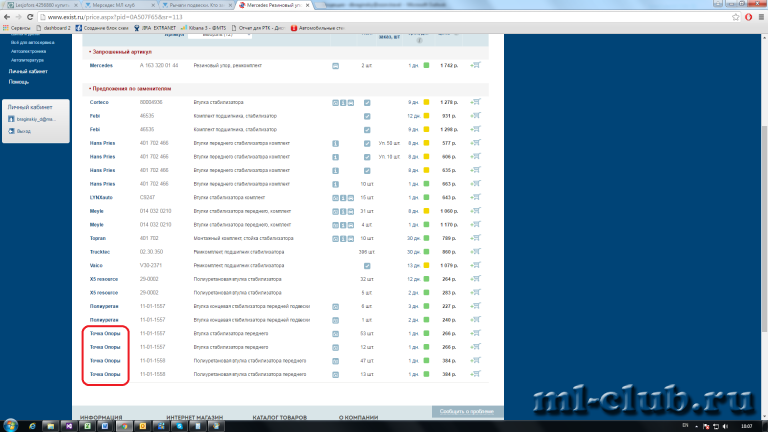Open the info icon for Hans Pries 577 р.
768x432 pixels.
(x=336, y=143)
